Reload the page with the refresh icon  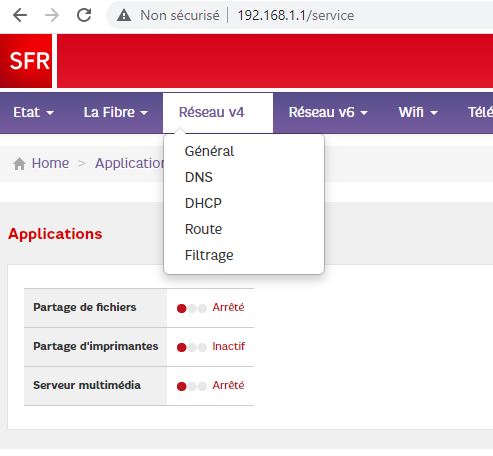click(84, 15)
